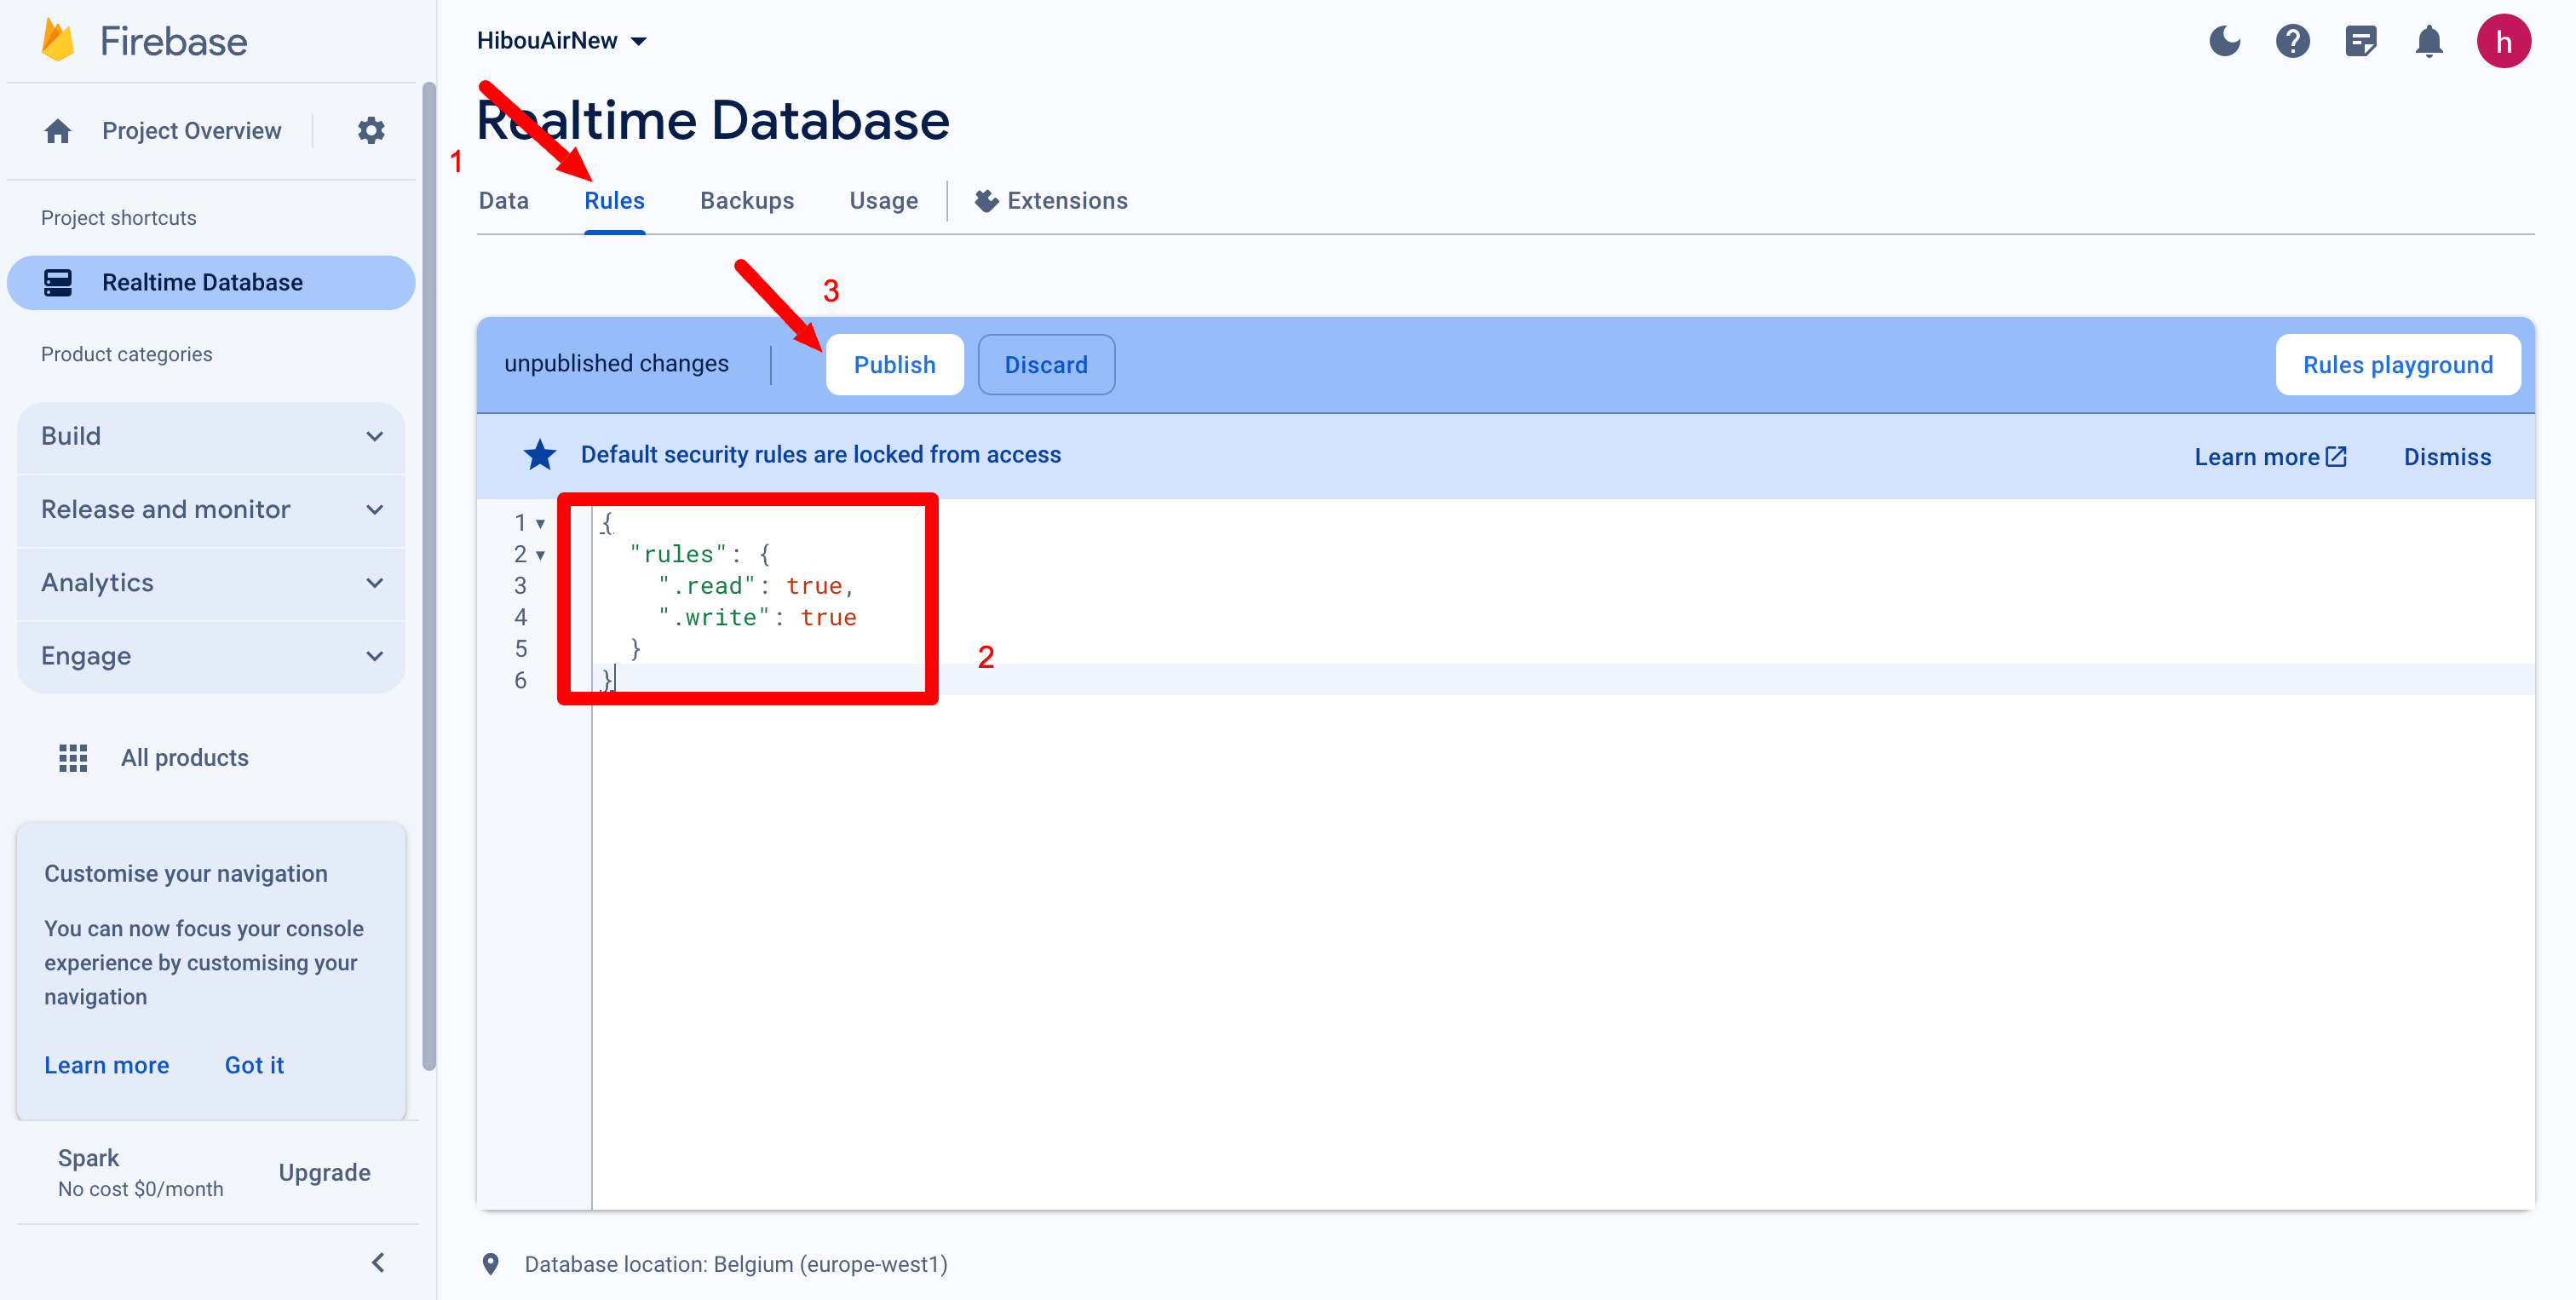Click 'Default security rules are locked from access'
This screenshot has height=1300, width=2576.
click(x=820, y=455)
